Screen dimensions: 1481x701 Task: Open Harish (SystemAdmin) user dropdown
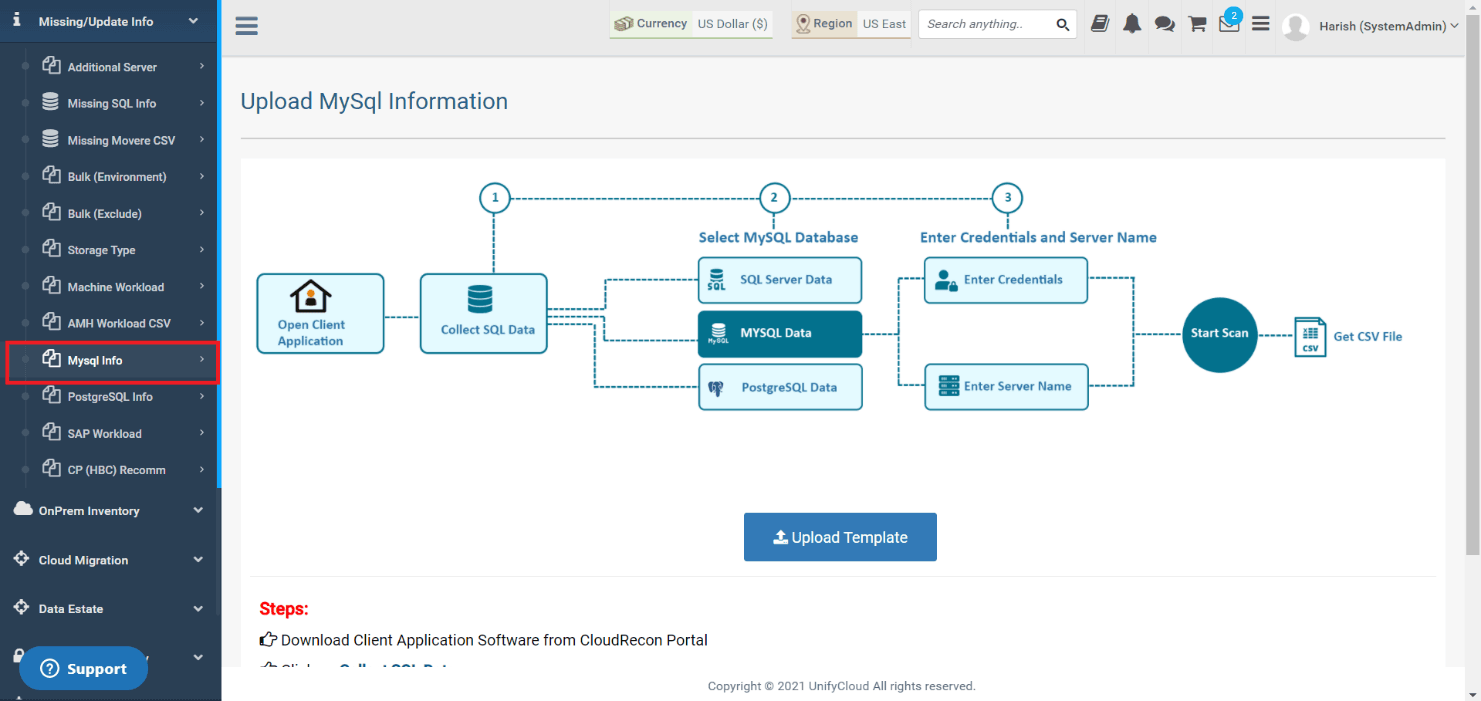[x=1371, y=27]
